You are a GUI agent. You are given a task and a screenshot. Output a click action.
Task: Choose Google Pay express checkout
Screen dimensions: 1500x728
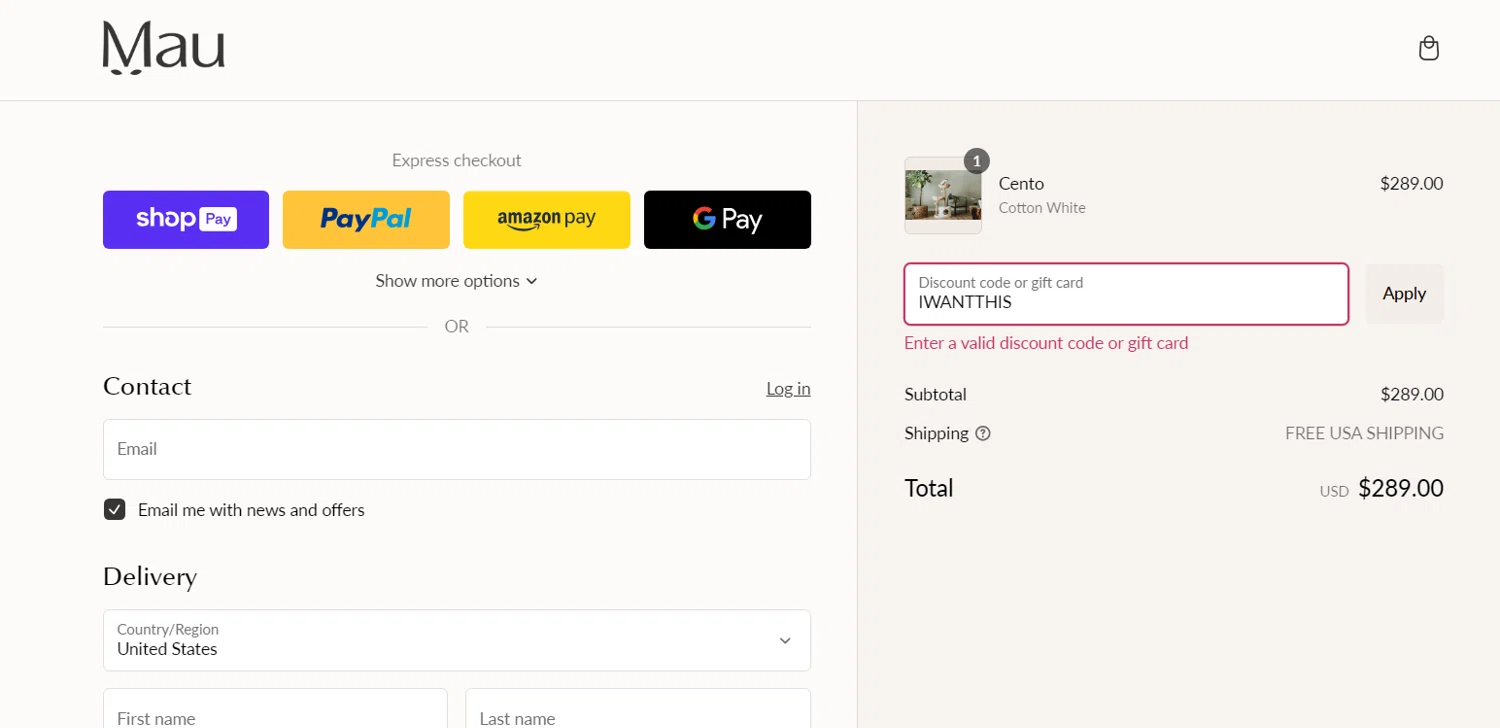coord(727,219)
